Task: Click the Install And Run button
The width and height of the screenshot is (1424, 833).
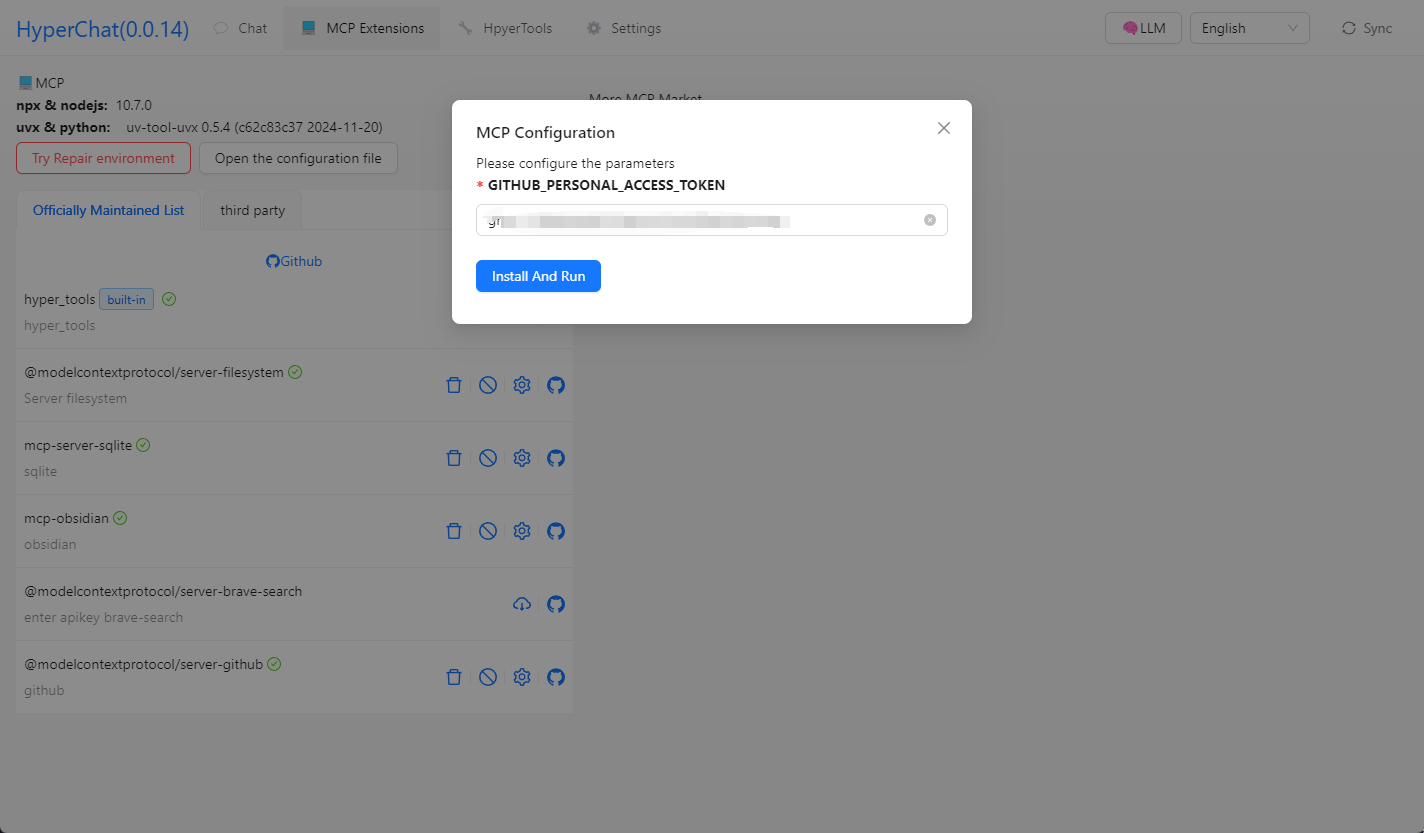Action: tap(538, 276)
